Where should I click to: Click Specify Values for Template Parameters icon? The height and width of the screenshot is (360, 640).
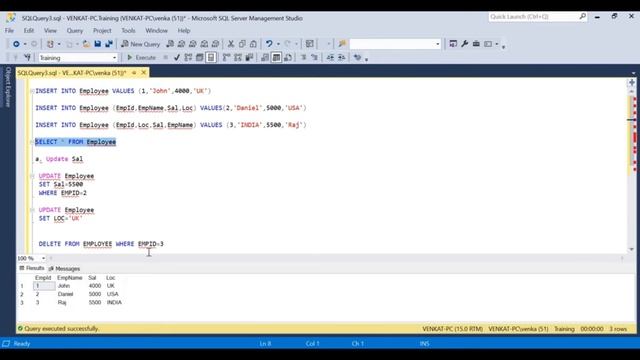point(358,58)
